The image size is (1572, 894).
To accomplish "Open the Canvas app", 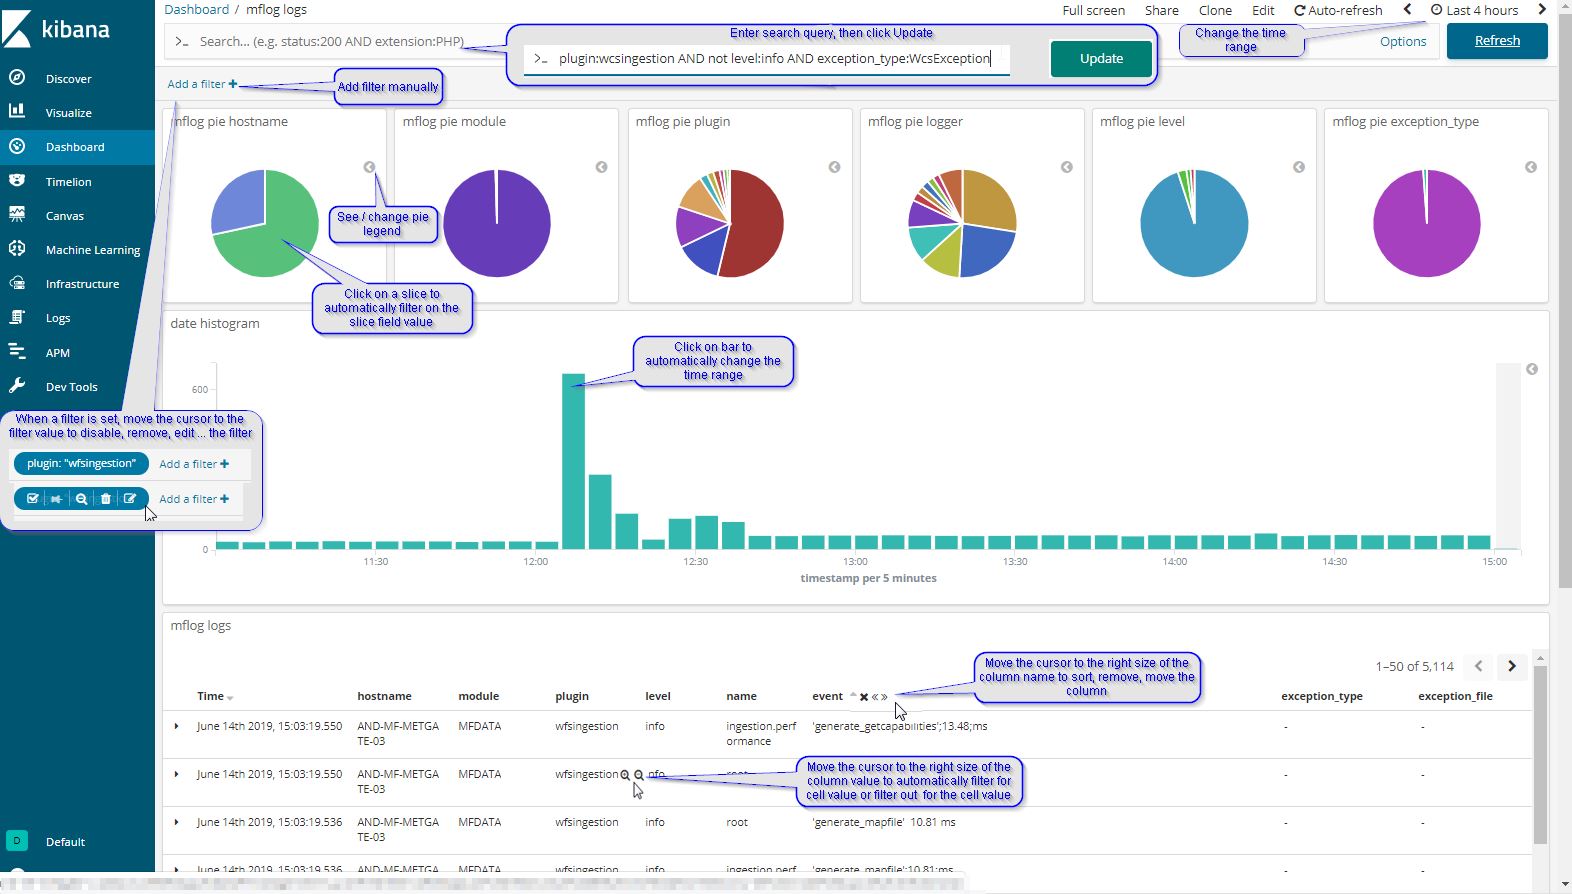I will click(64, 216).
